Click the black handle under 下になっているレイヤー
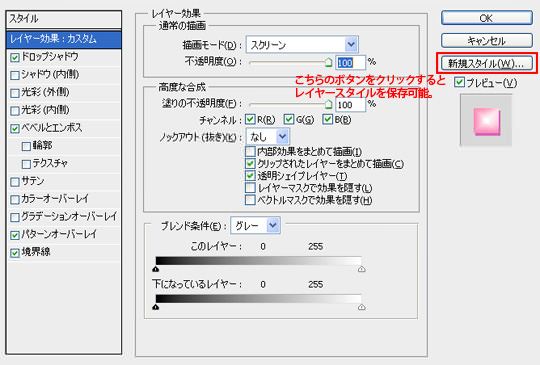The width and height of the screenshot is (540, 365). pos(156,307)
